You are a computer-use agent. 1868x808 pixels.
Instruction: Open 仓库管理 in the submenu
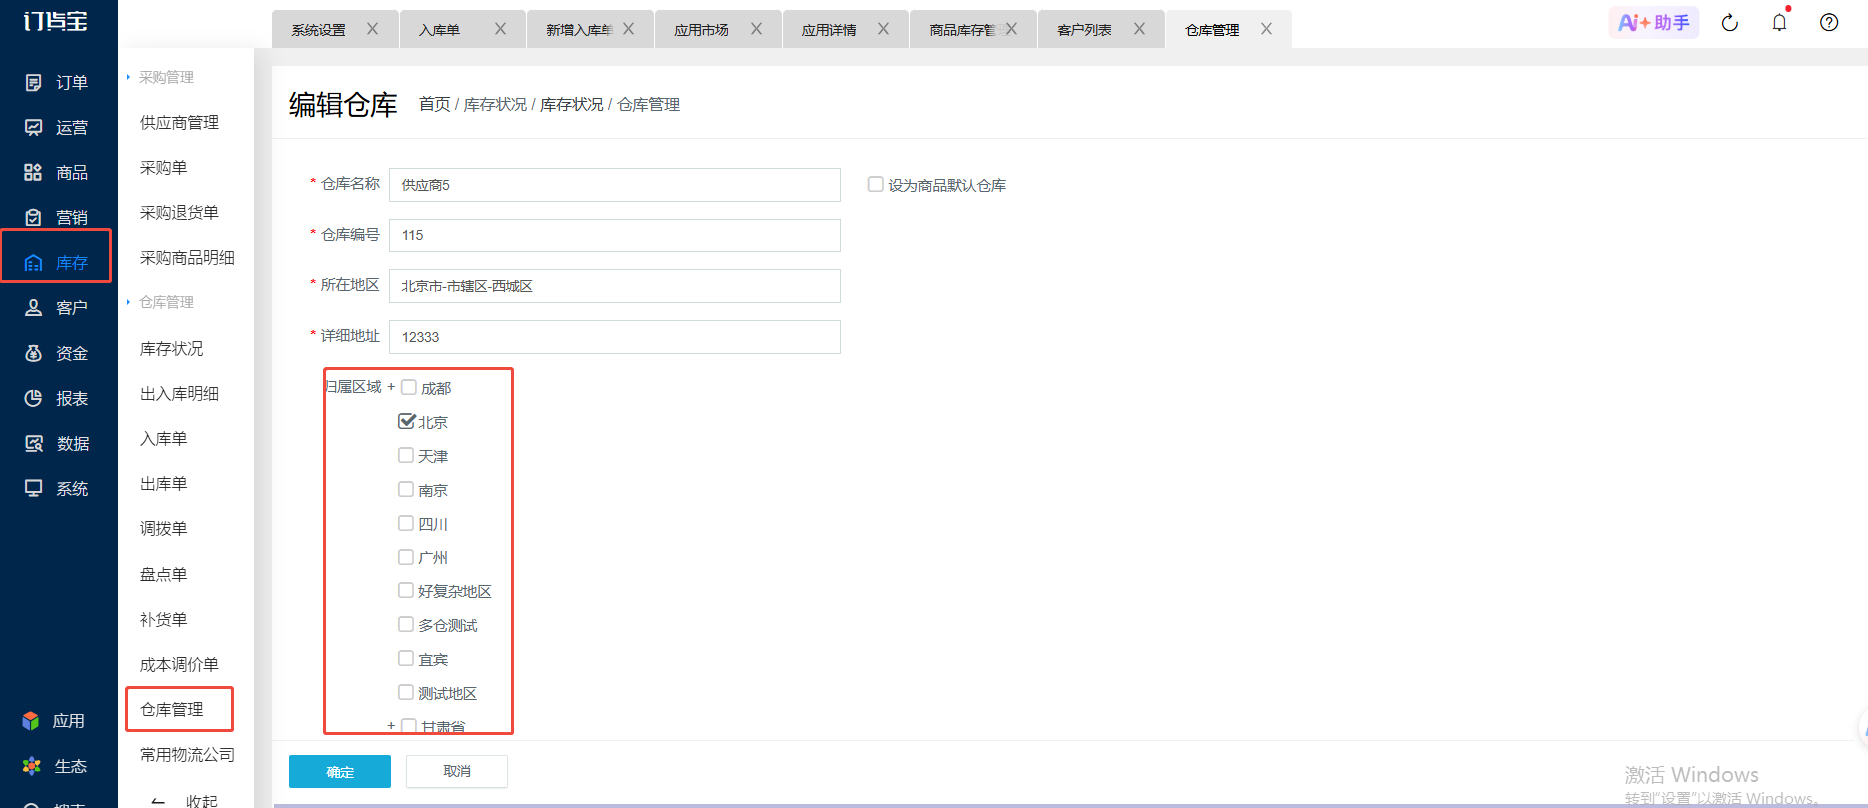point(172,709)
